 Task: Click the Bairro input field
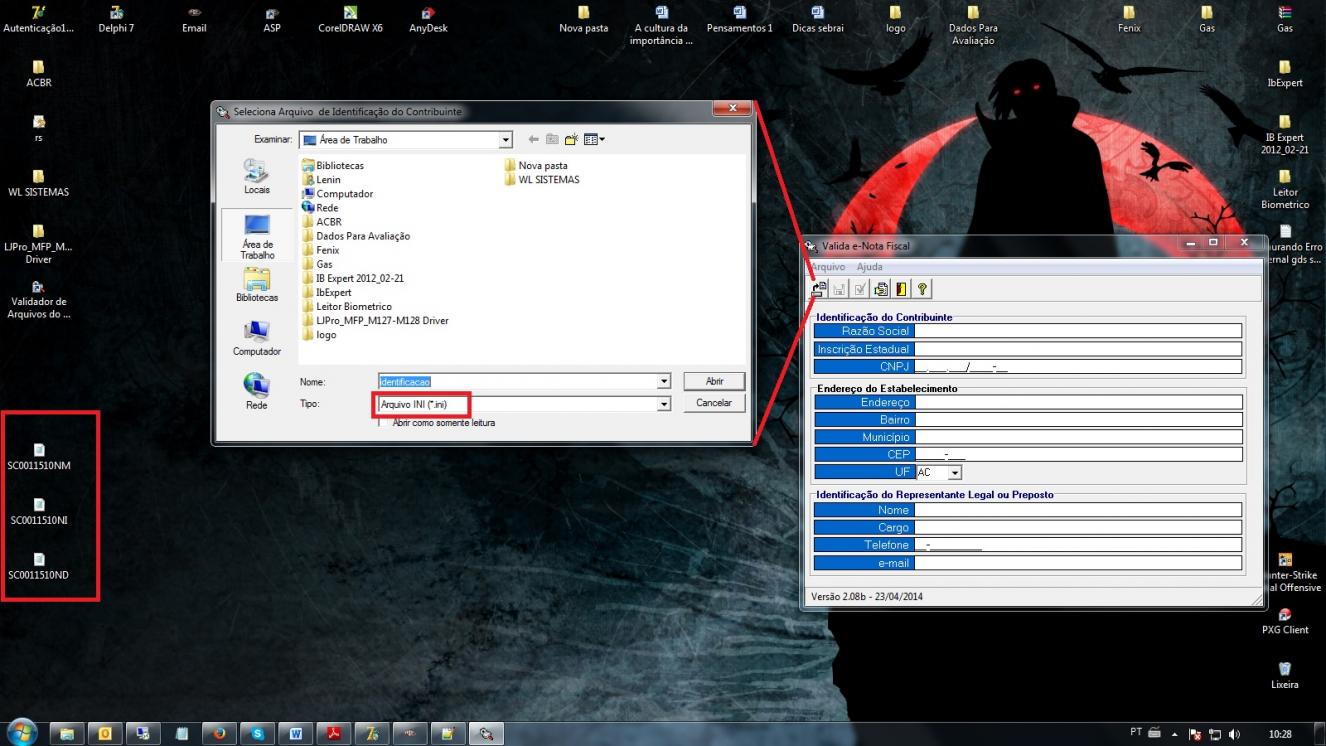click(x=1078, y=420)
